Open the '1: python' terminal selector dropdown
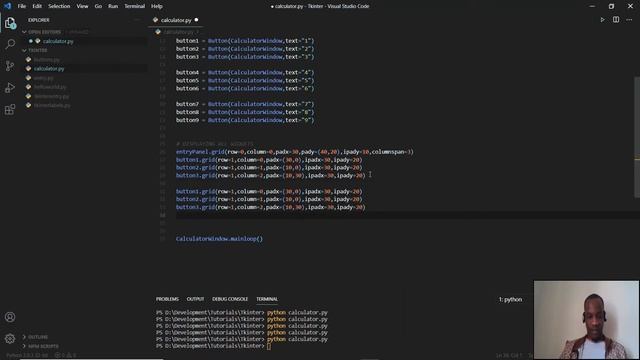The height and width of the screenshot is (360, 640). point(510,299)
